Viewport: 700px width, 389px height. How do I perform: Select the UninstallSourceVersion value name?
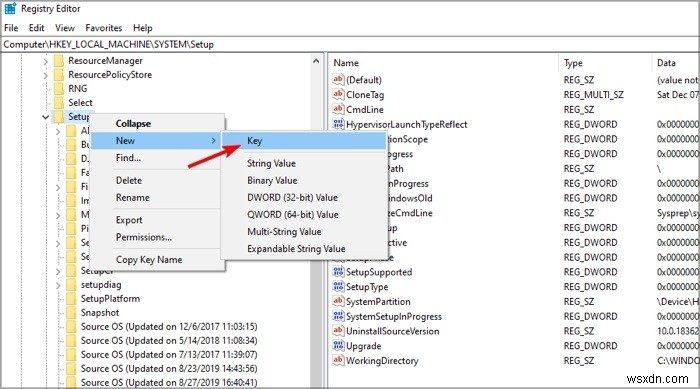point(392,331)
